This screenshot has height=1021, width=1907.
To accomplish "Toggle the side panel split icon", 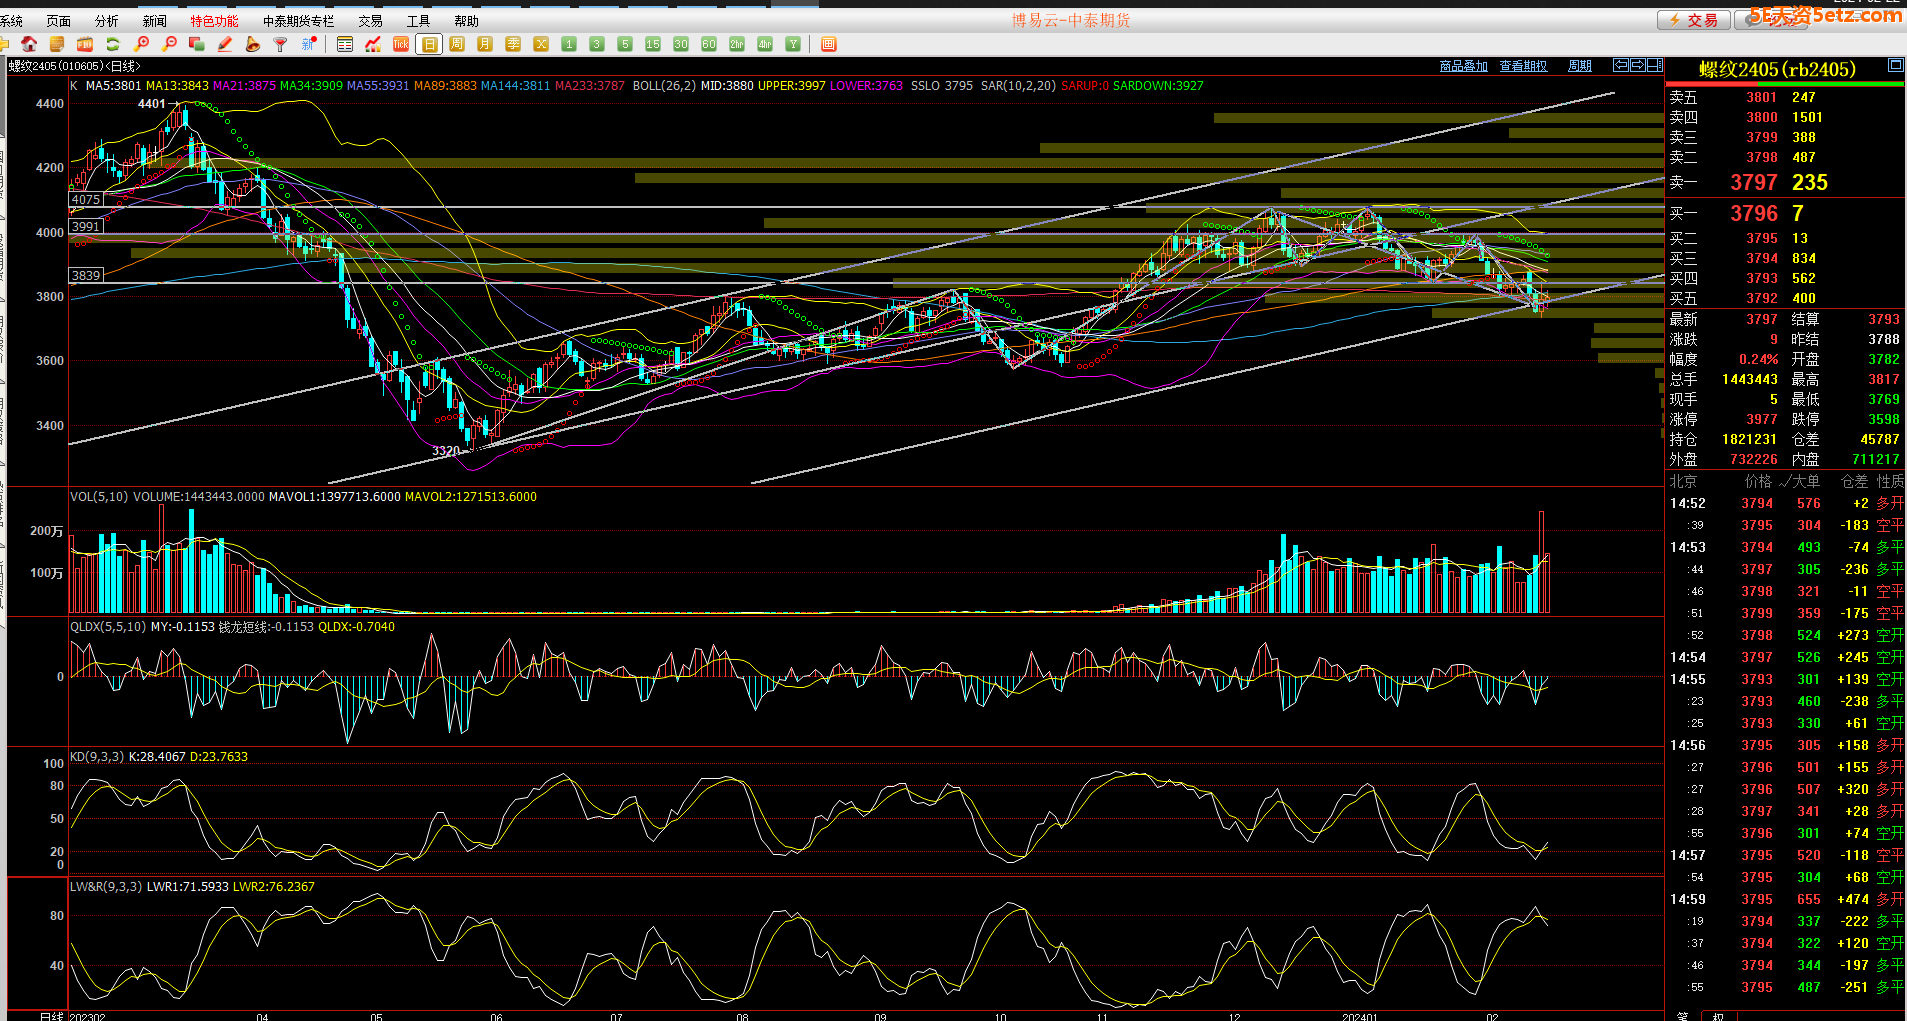I will pos(1654,65).
